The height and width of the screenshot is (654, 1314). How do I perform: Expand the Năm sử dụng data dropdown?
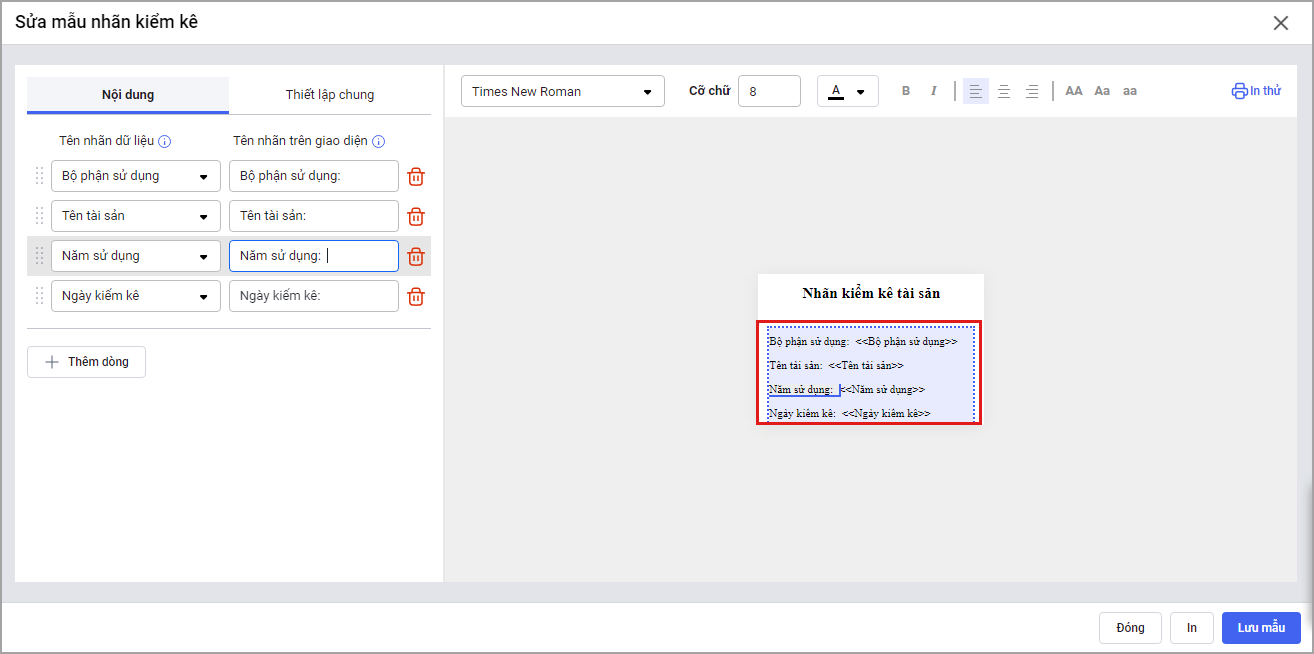tap(136, 256)
